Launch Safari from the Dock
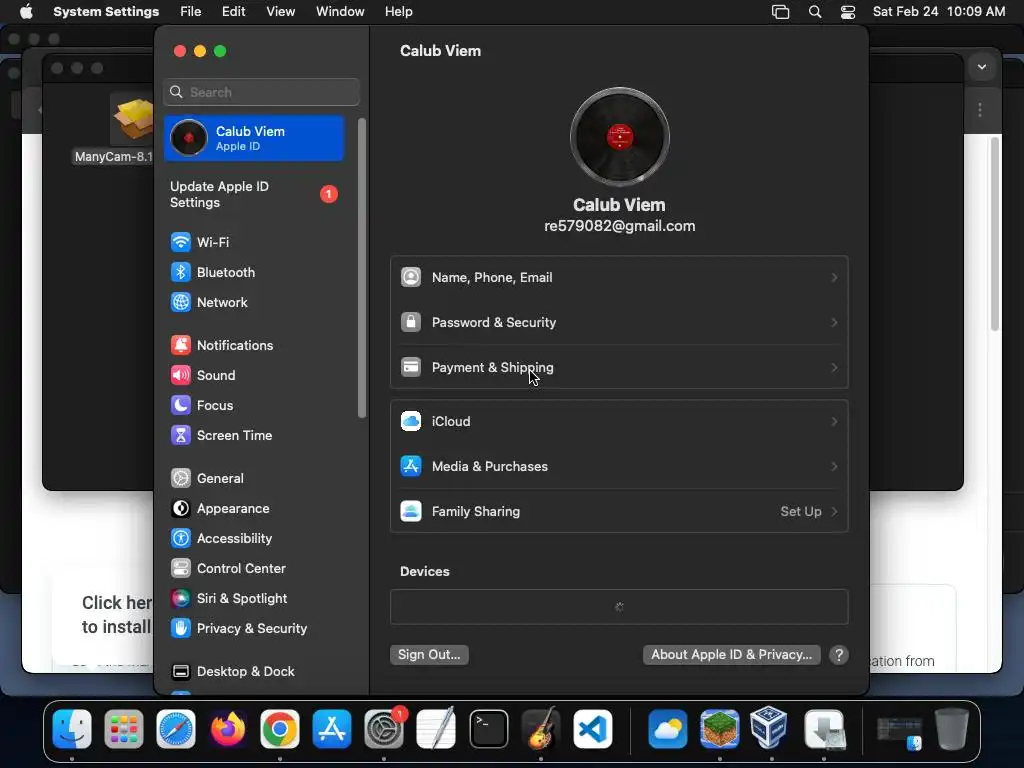Screen dimensions: 1024x768 176,729
